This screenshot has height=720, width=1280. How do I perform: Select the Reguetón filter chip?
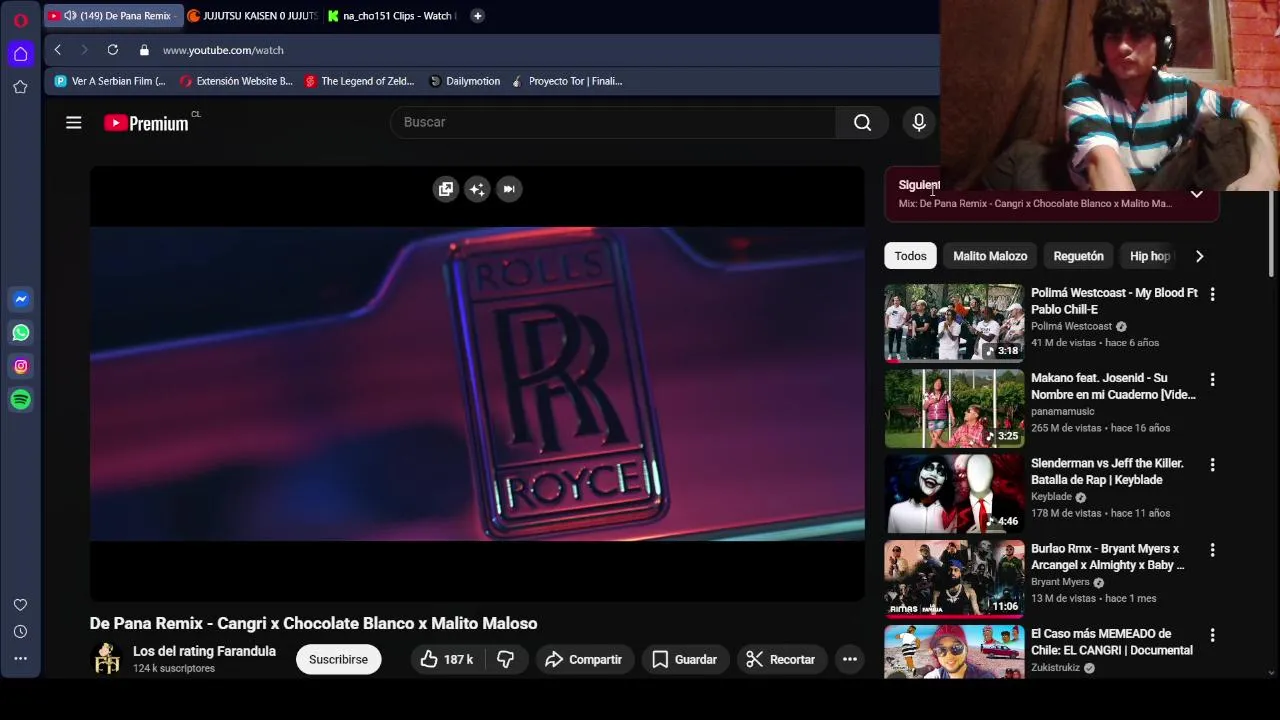pyautogui.click(x=1078, y=256)
